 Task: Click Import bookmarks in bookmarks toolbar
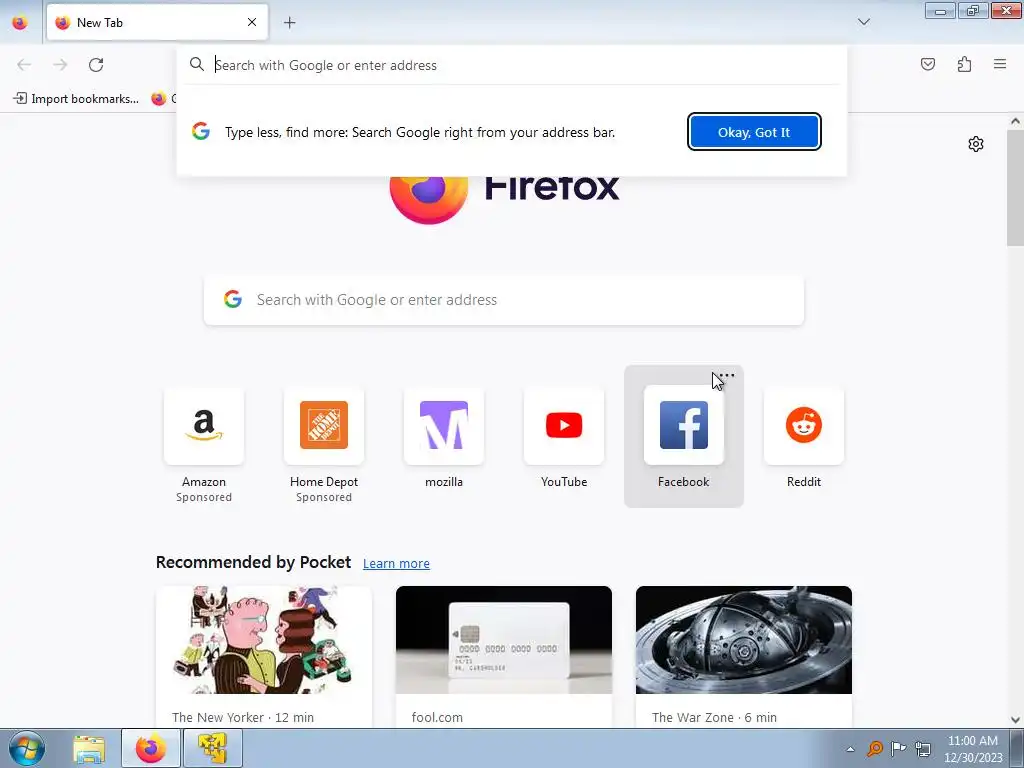76,99
